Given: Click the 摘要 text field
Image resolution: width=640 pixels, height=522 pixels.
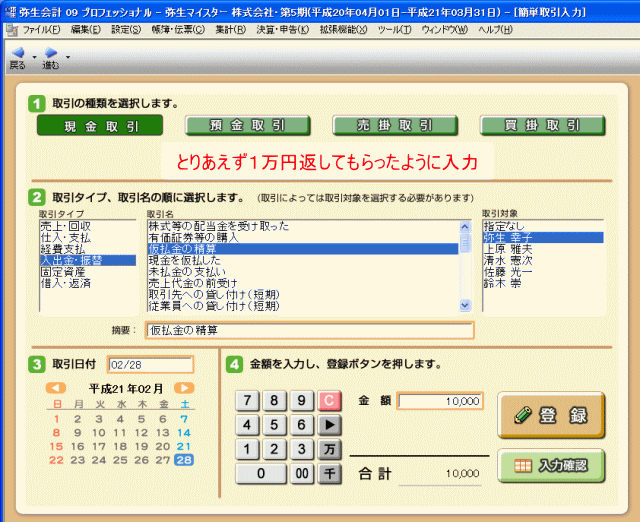Looking at the screenshot, I should [310, 330].
